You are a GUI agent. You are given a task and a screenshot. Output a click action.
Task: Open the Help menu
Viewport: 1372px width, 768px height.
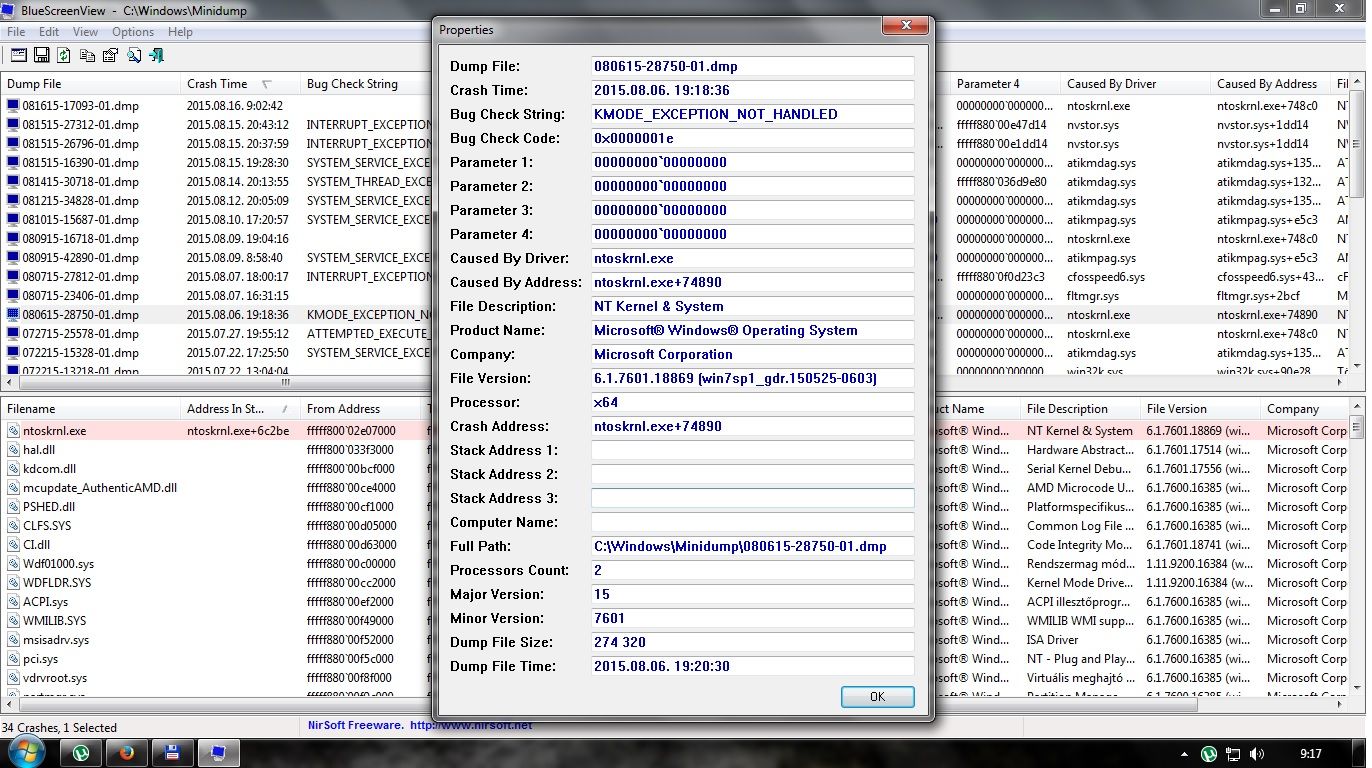[180, 32]
